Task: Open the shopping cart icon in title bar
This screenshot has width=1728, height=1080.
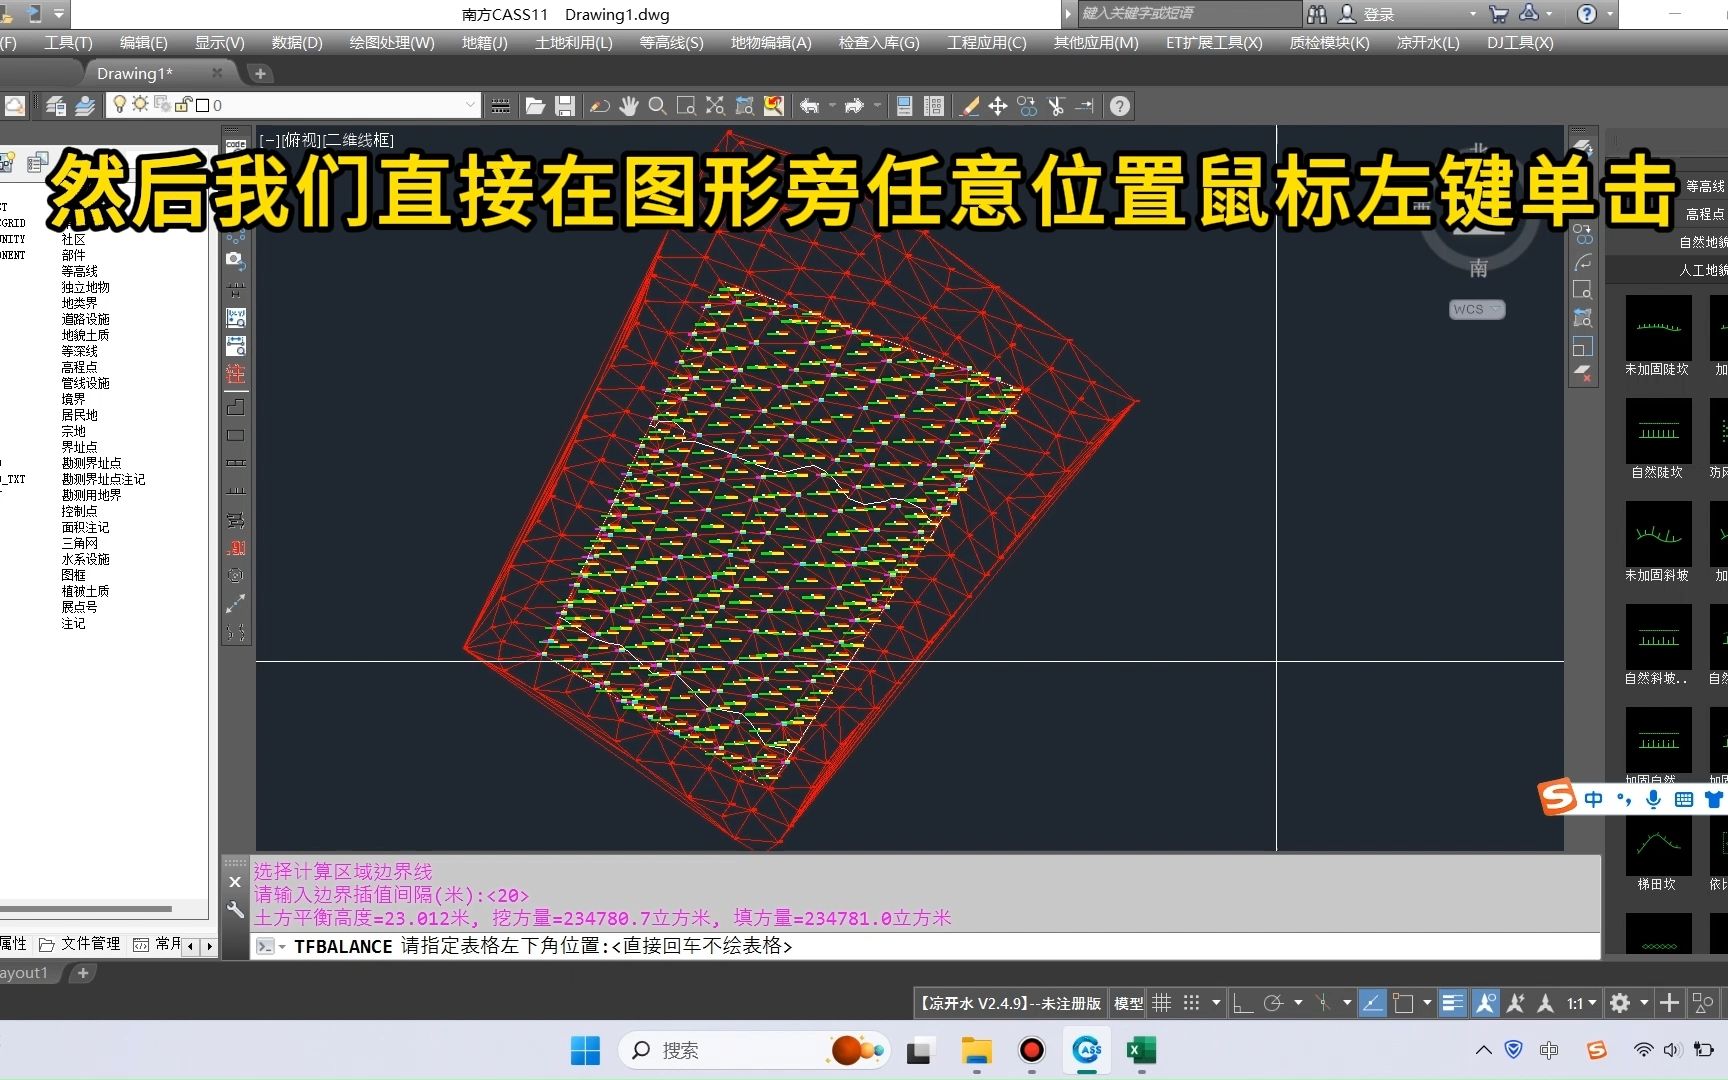Action: [1498, 14]
